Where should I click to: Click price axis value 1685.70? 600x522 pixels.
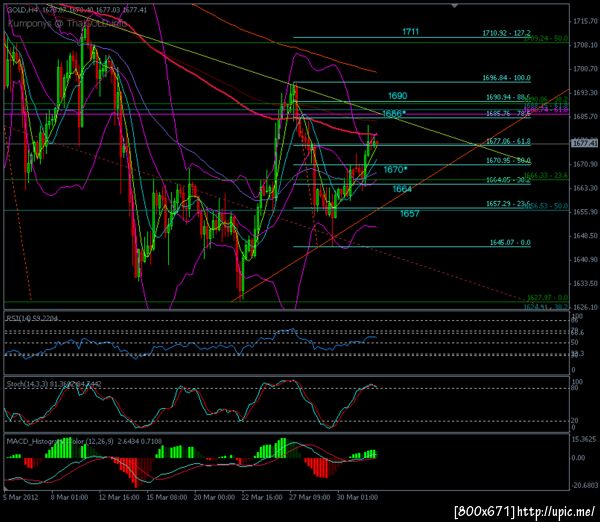point(585,116)
